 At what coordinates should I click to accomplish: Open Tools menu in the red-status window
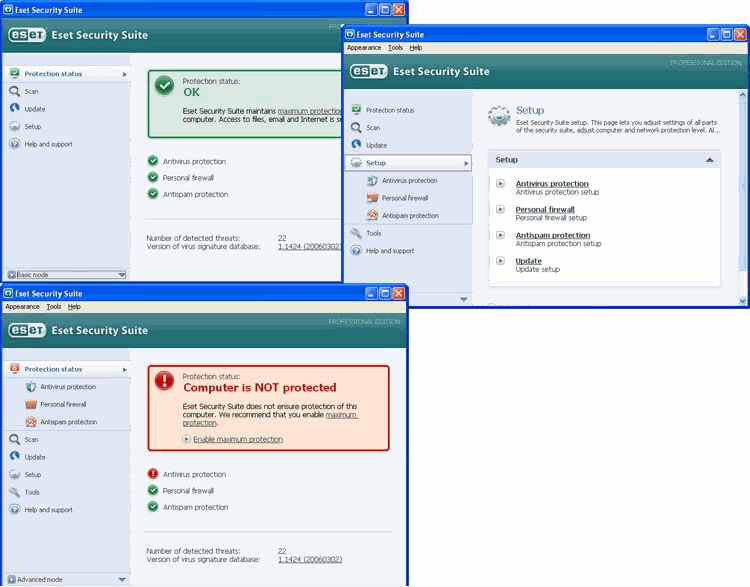(x=54, y=307)
